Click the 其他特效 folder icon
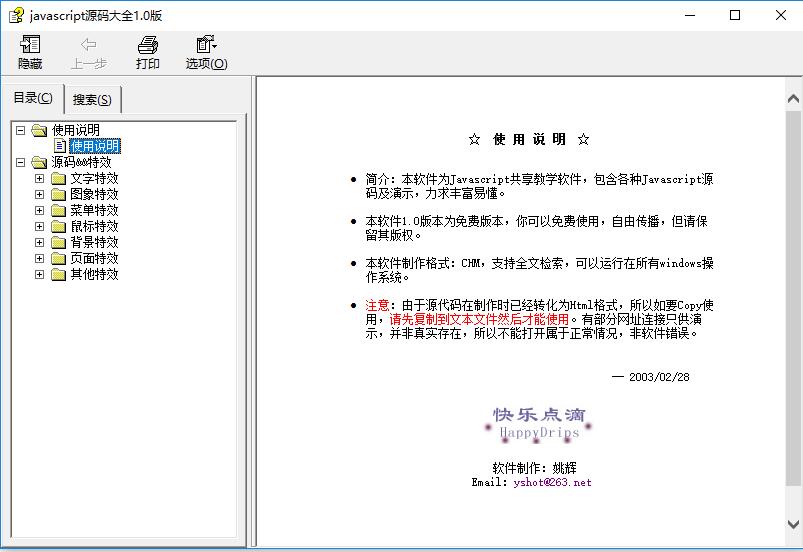Screen dimensions: 803x552 pos(58,274)
